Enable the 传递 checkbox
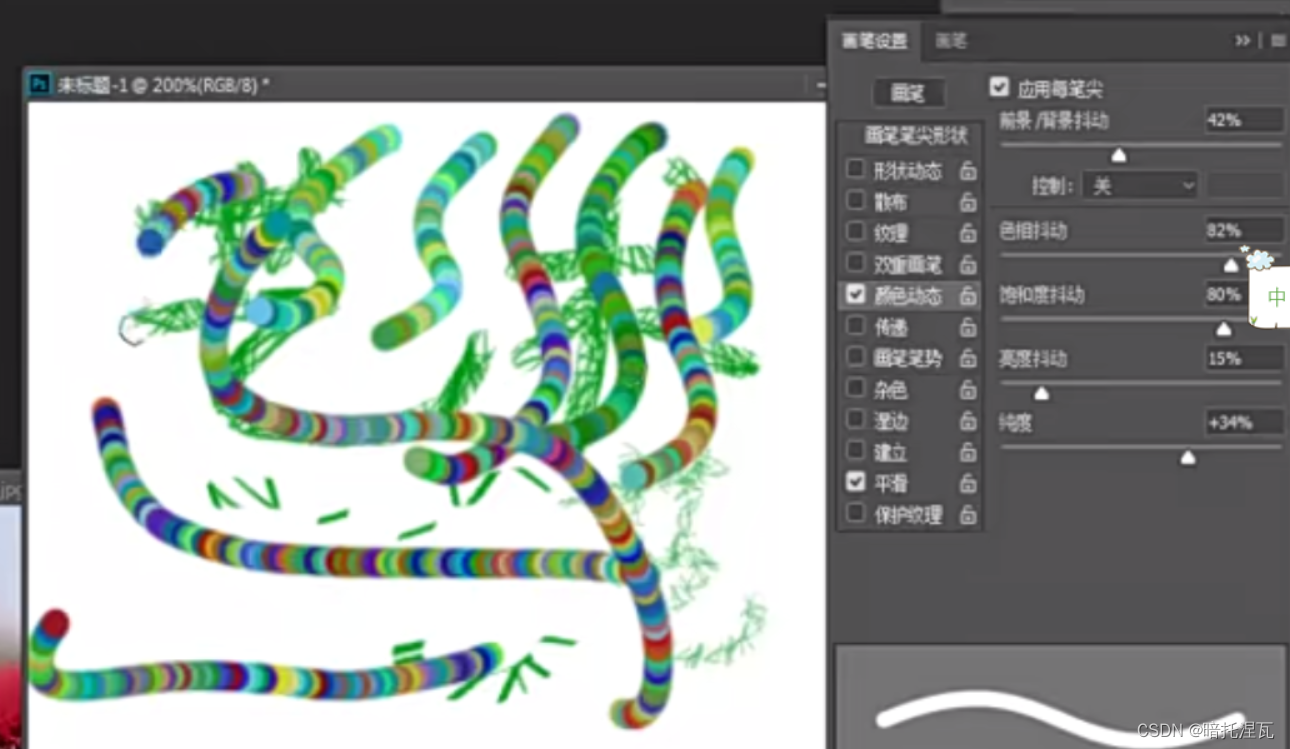Screen dimensions: 1290x749 [855, 325]
